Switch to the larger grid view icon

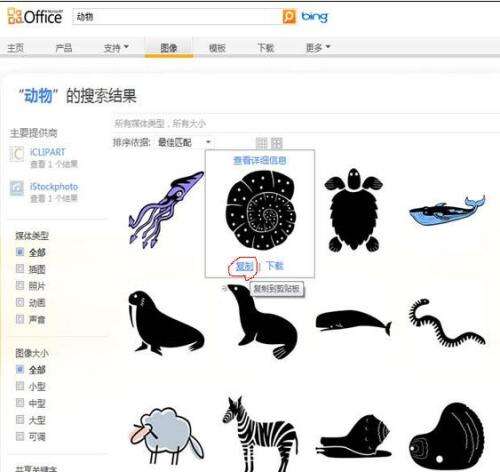(277, 143)
